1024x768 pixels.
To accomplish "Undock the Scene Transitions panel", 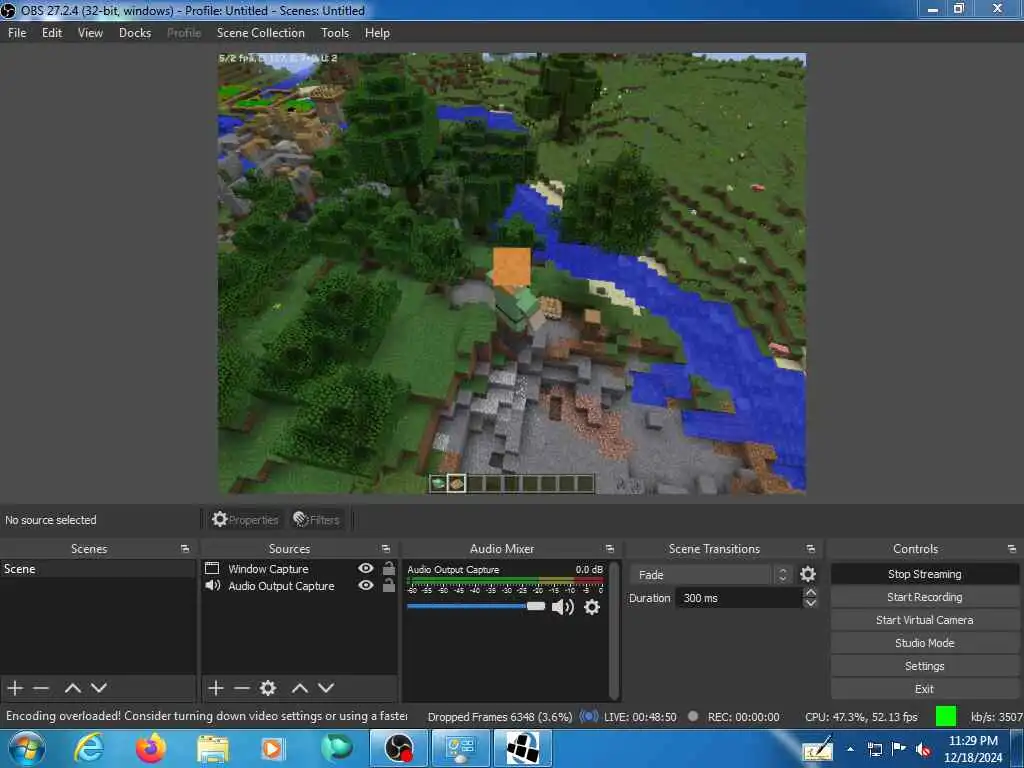I will click(810, 549).
